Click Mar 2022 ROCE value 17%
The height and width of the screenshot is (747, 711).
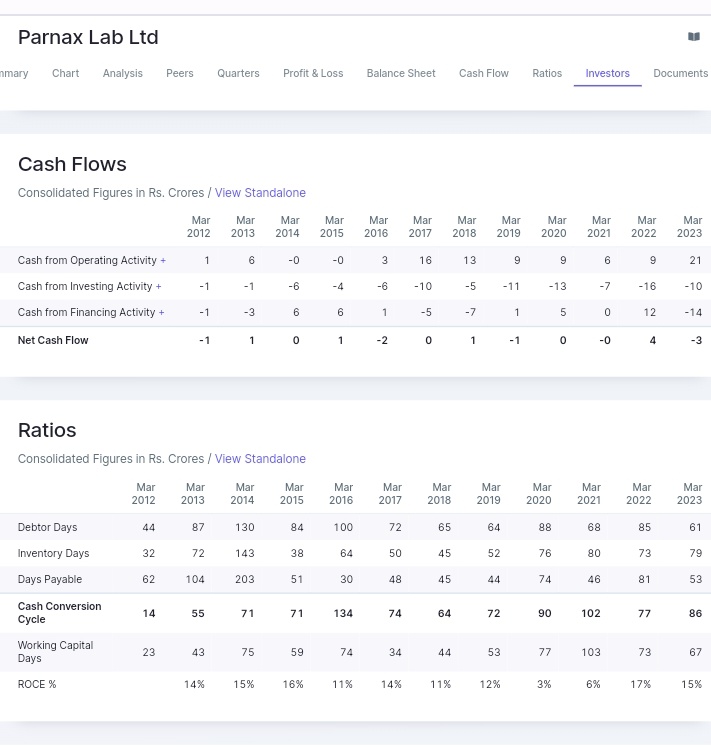640,685
